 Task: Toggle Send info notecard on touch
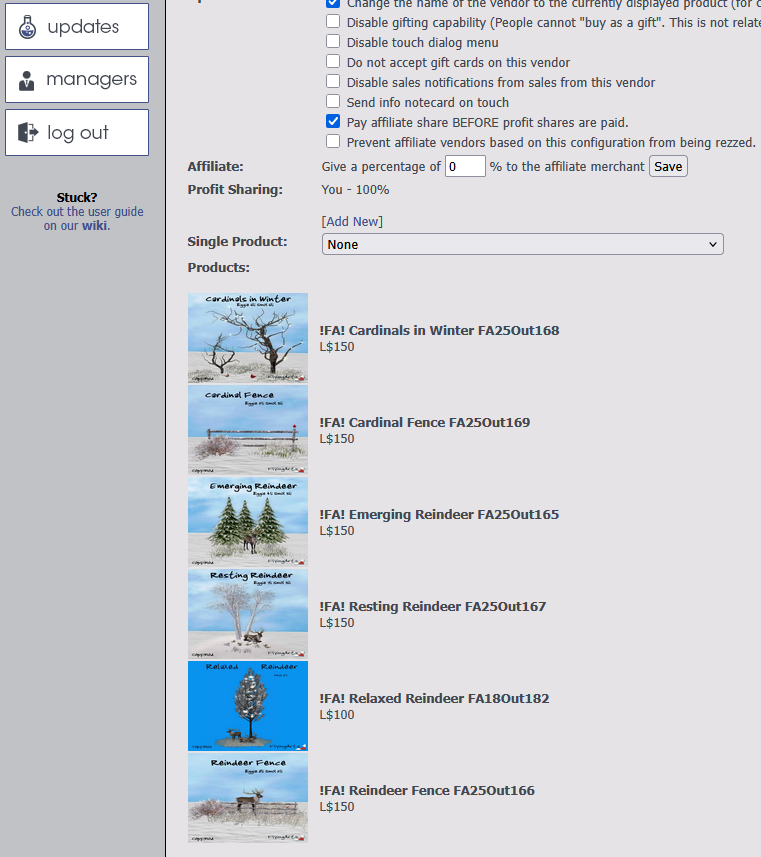(333, 102)
